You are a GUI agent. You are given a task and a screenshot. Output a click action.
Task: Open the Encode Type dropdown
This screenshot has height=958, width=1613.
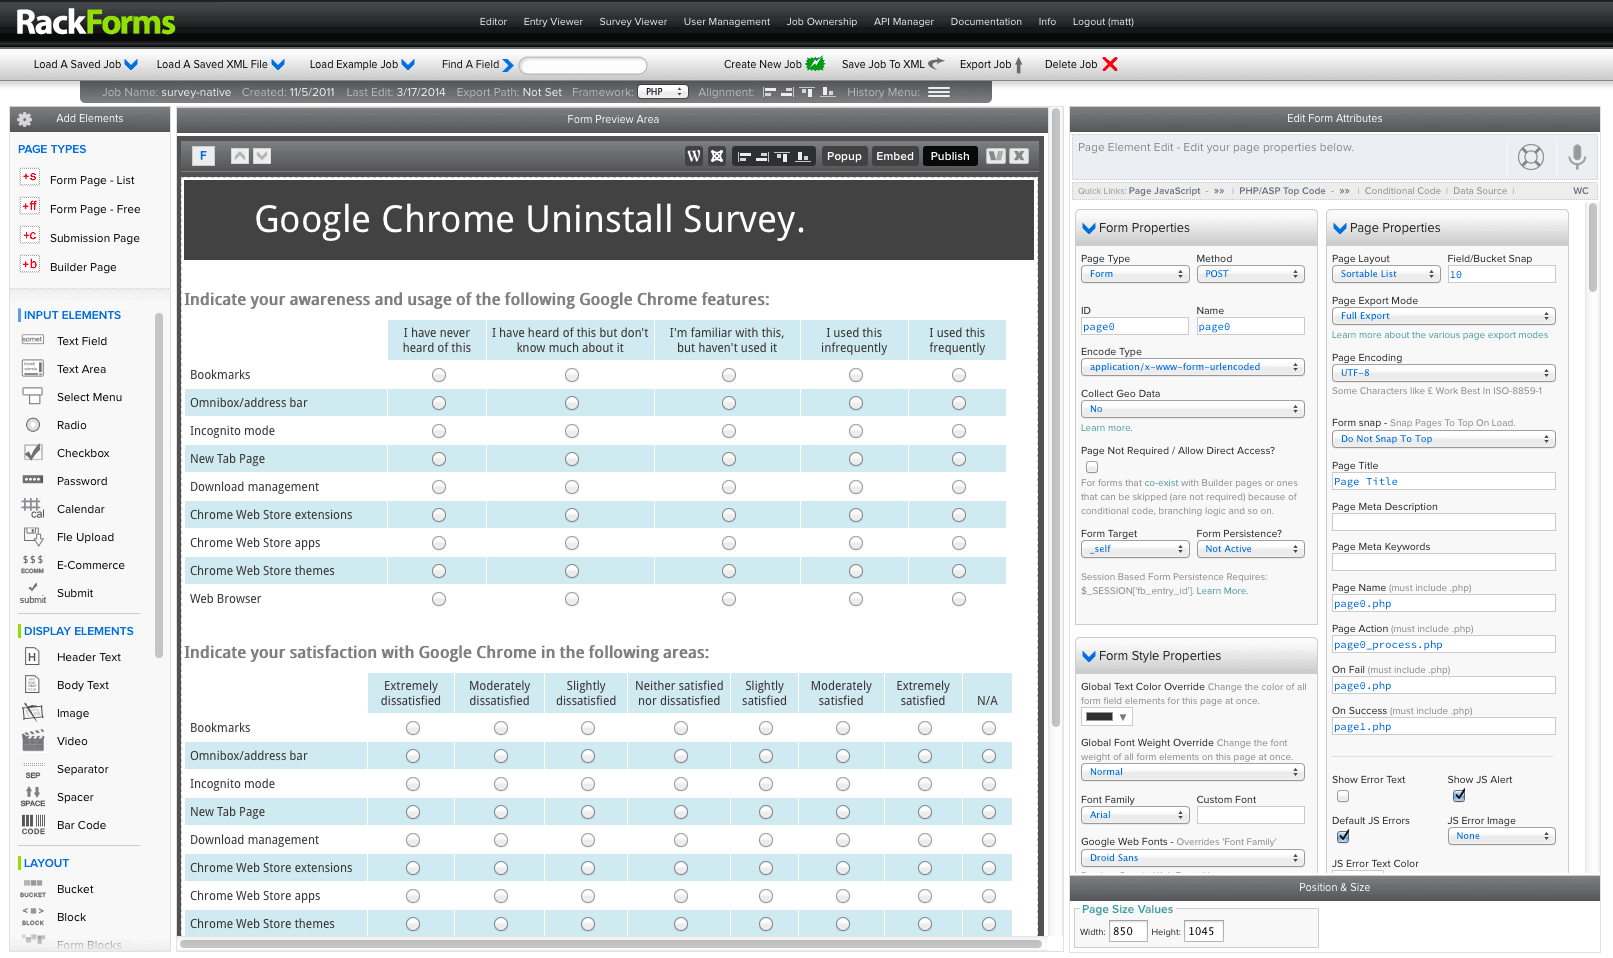click(x=1193, y=367)
